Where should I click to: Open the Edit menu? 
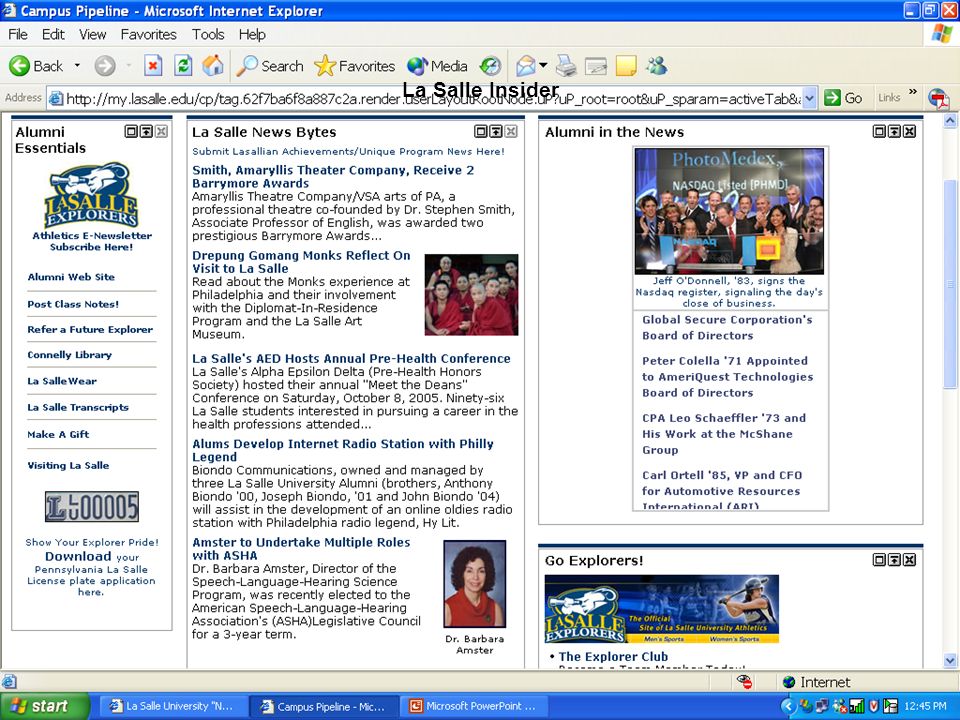pos(53,34)
